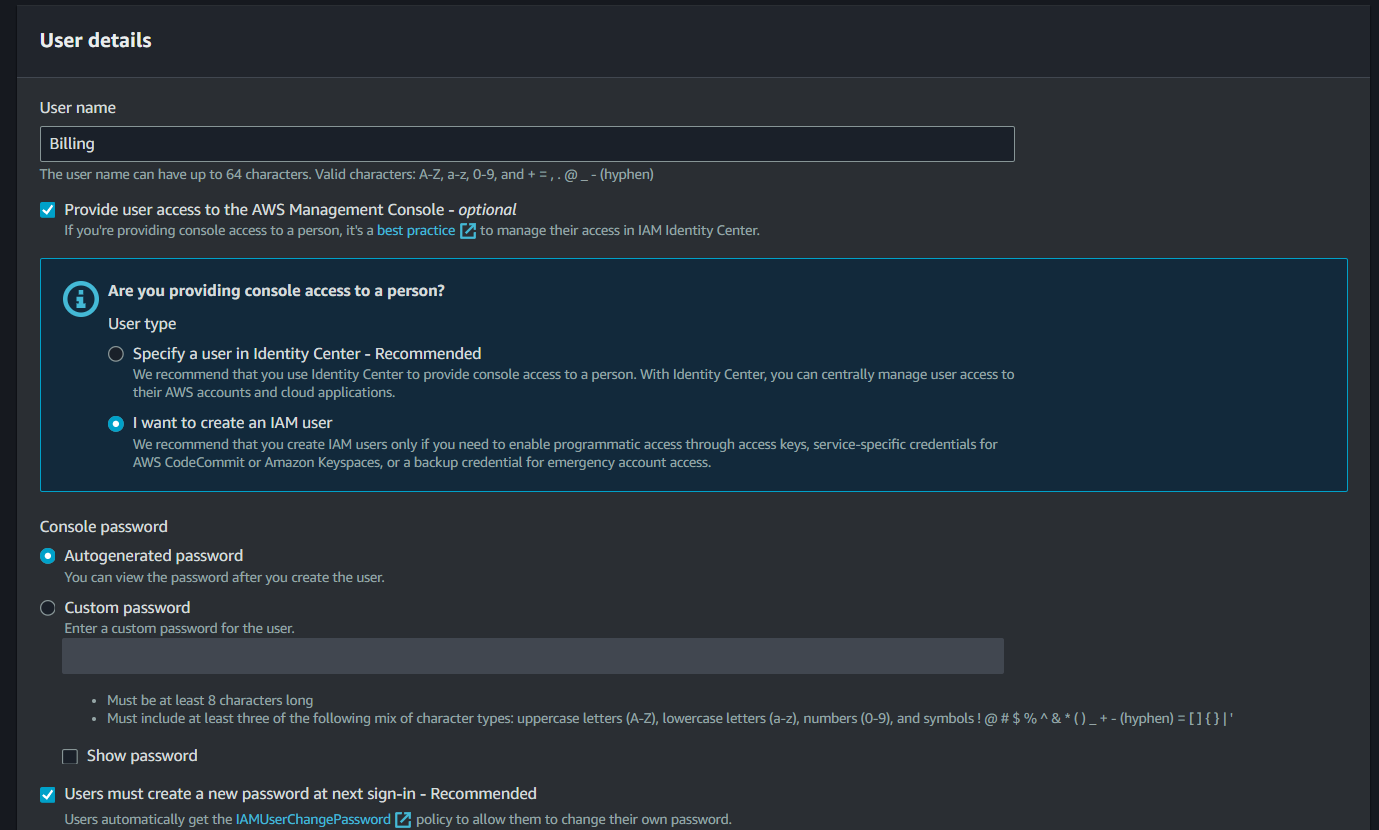Choose the Custom password option
The width and height of the screenshot is (1379, 830).
48,608
